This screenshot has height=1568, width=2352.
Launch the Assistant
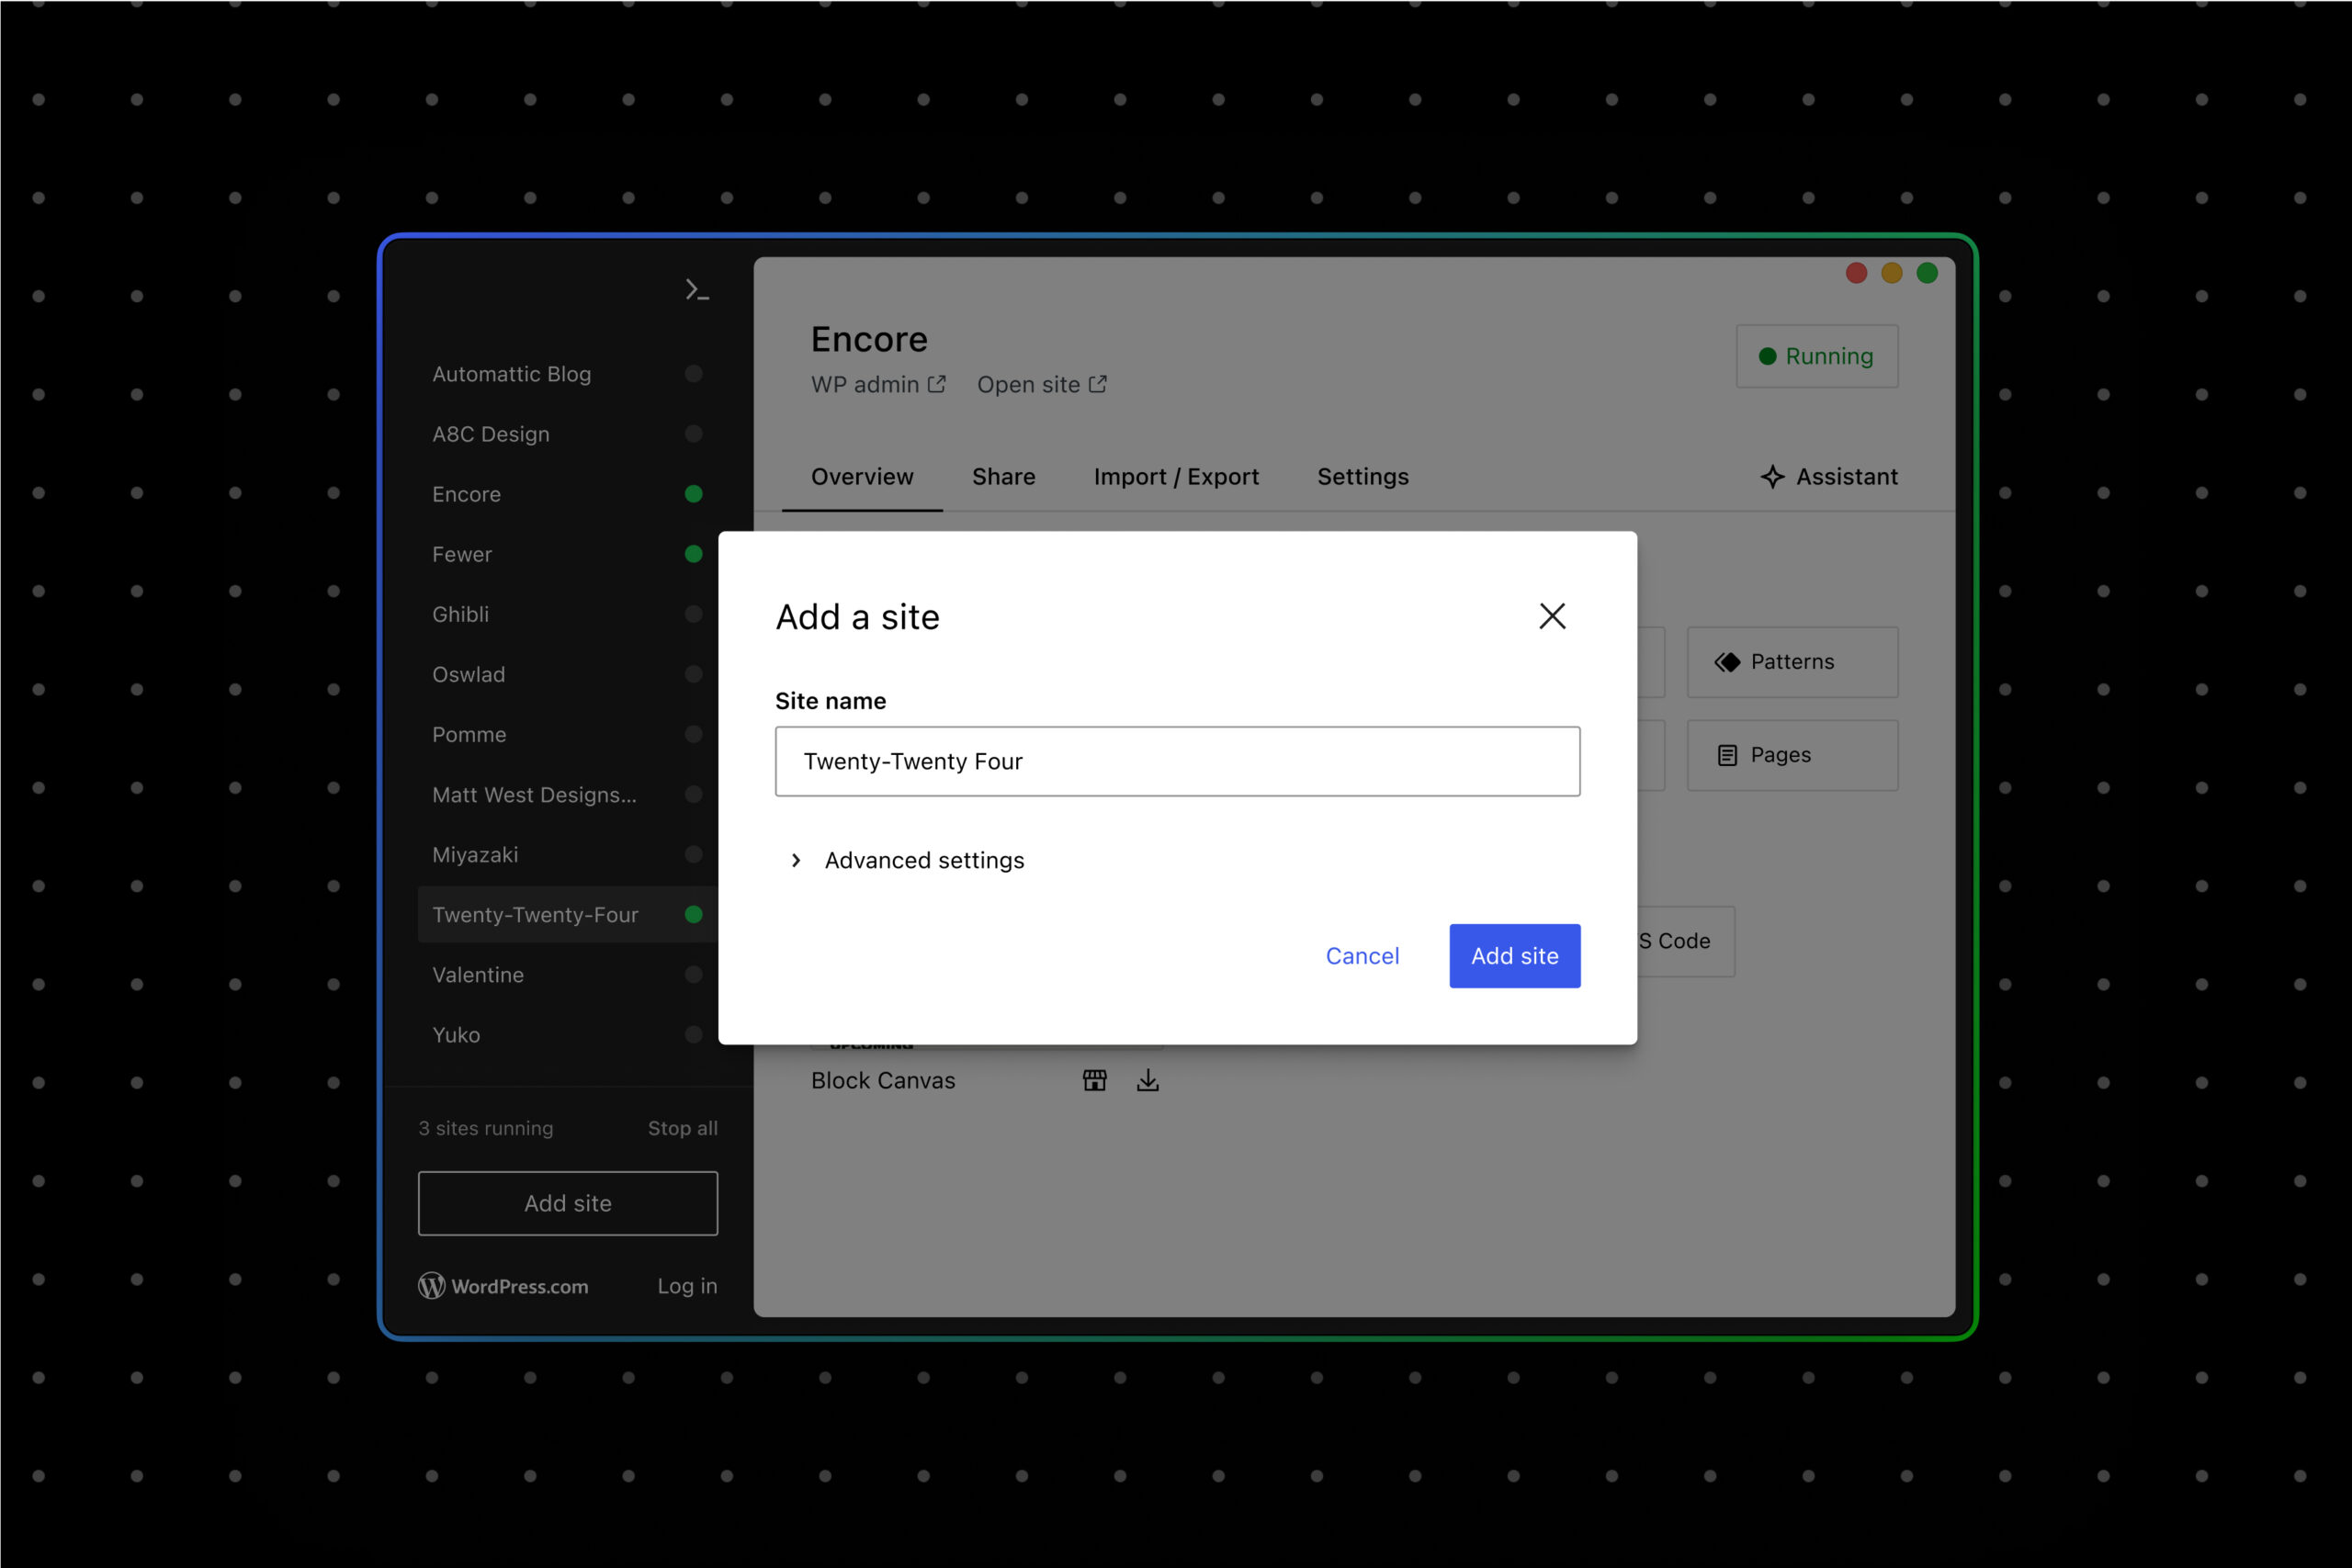(x=1828, y=476)
